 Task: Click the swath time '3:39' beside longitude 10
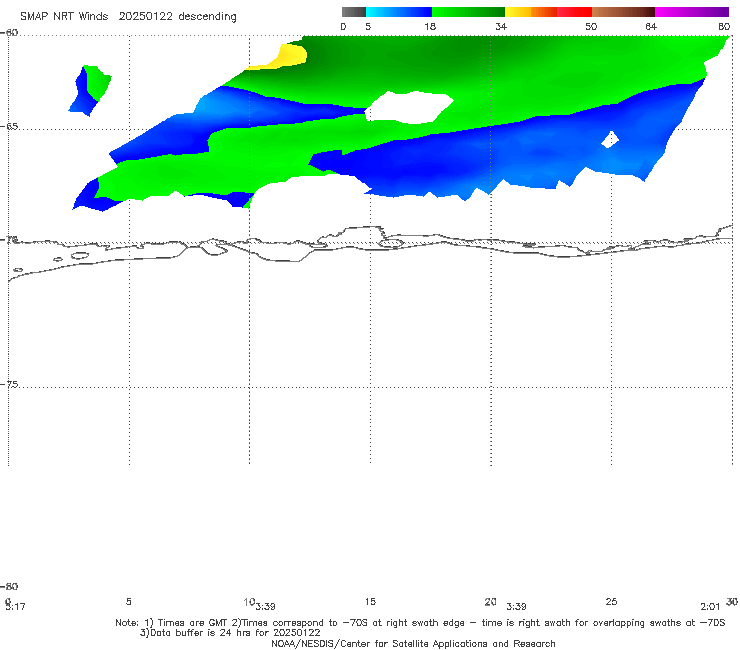click(x=266, y=607)
